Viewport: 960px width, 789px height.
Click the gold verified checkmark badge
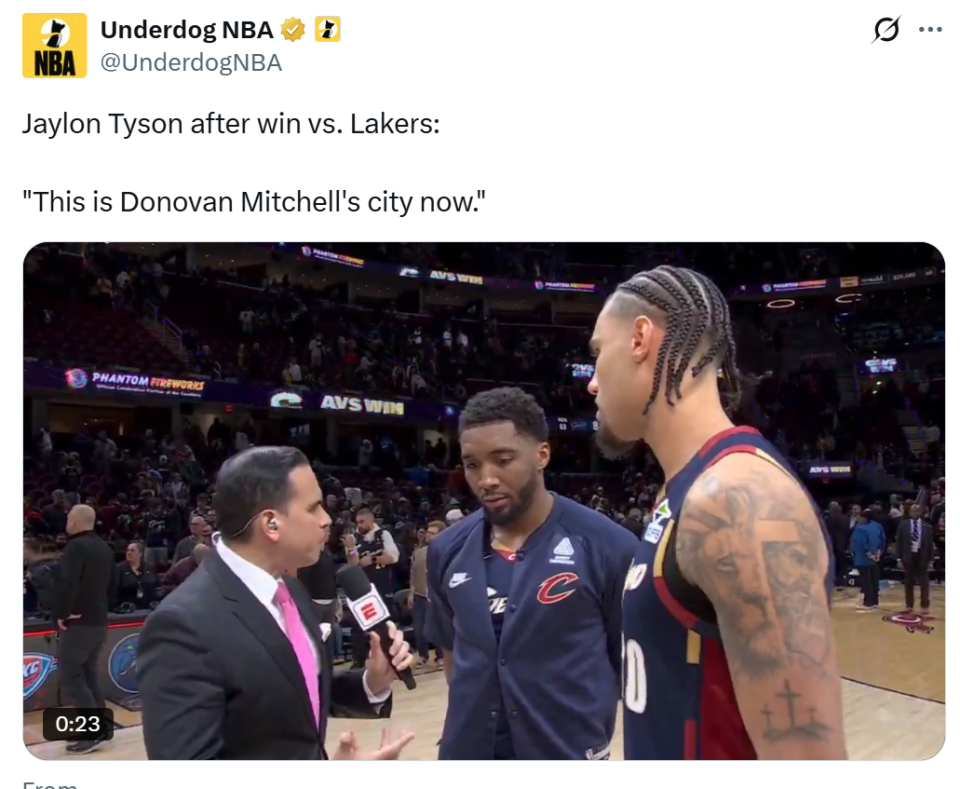click(293, 29)
